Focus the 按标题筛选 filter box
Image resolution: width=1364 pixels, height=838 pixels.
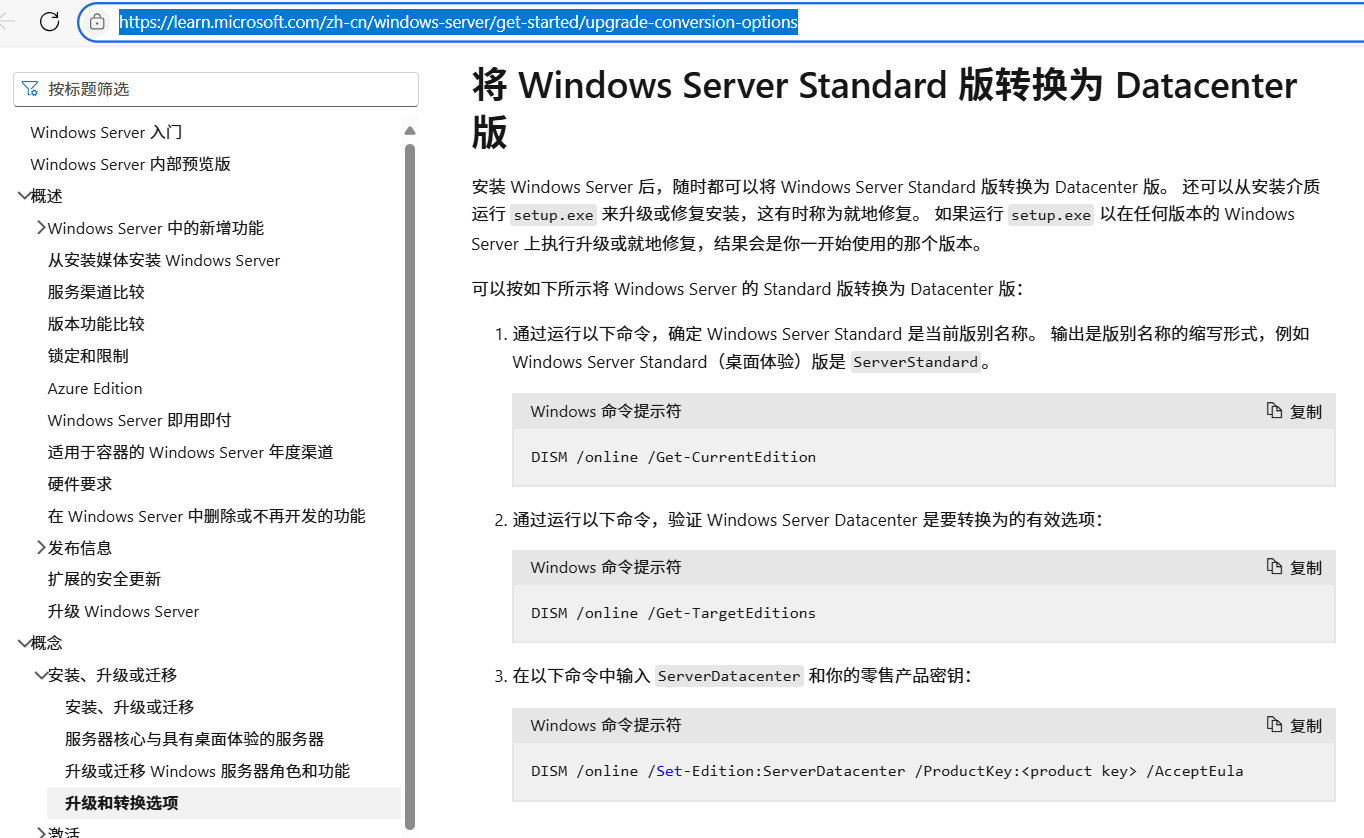tap(216, 89)
